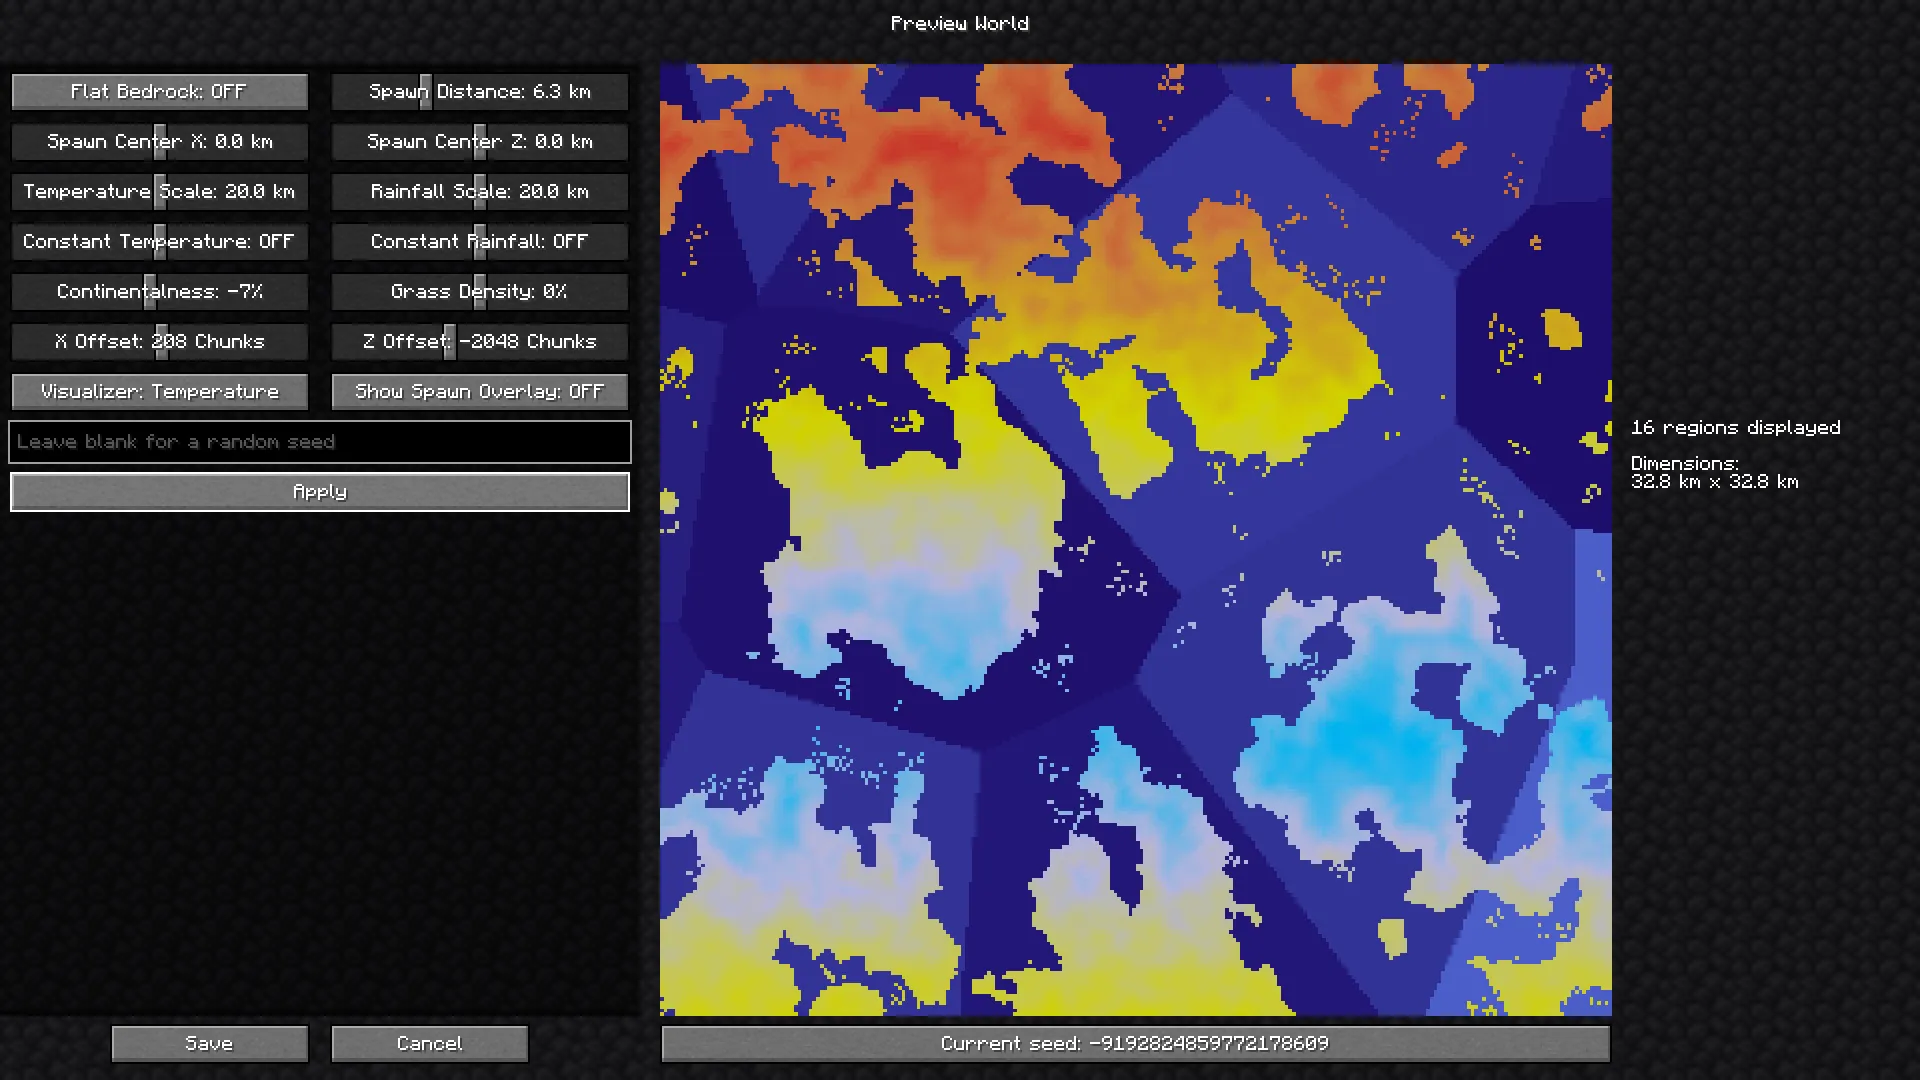Click the random seed input field
Viewport: 1920px width, 1080px height.
[319, 441]
